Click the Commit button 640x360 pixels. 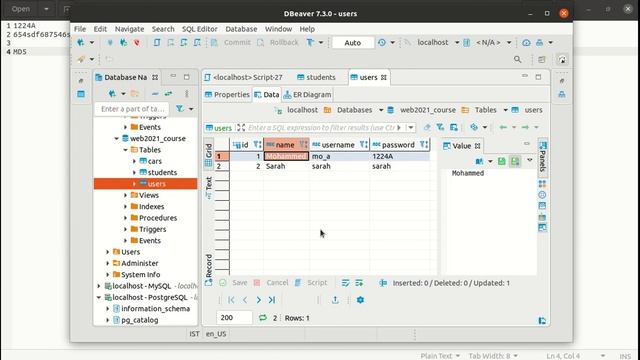(231, 42)
